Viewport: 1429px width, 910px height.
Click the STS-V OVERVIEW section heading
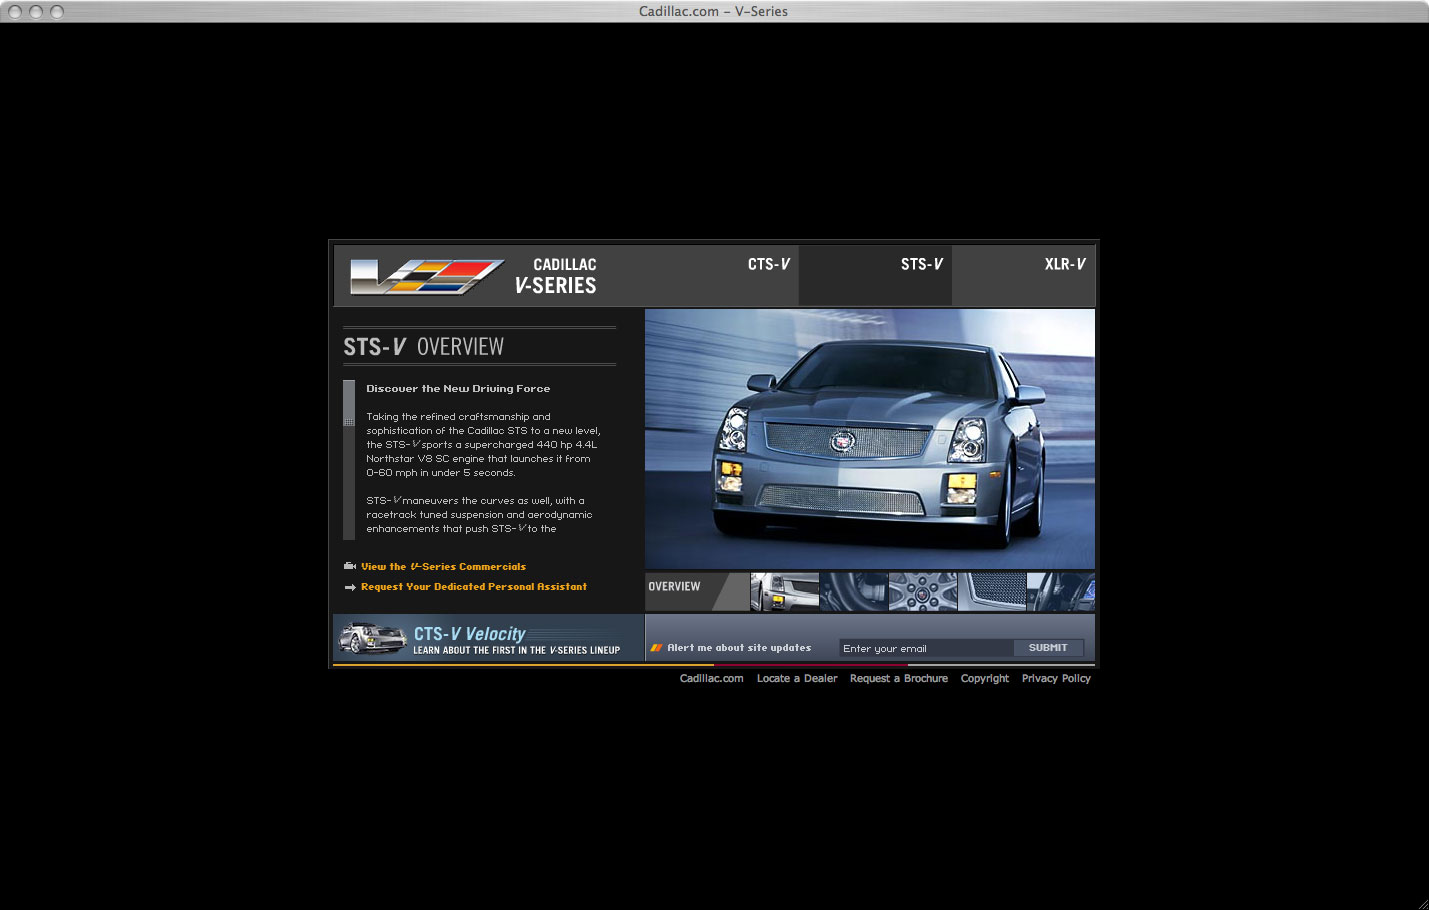(424, 347)
